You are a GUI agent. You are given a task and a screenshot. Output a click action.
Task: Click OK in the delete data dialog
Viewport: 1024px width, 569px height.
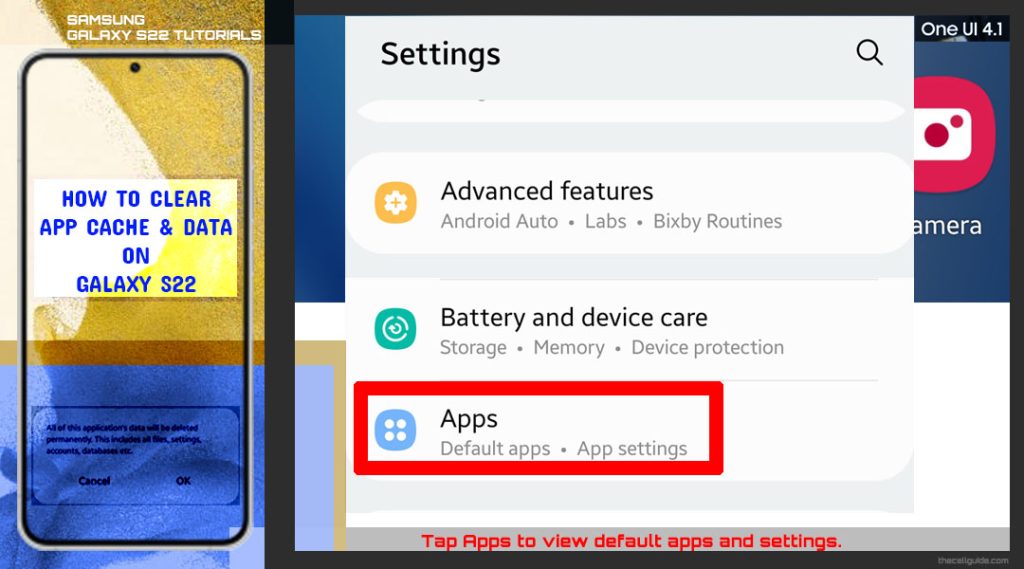pos(184,481)
